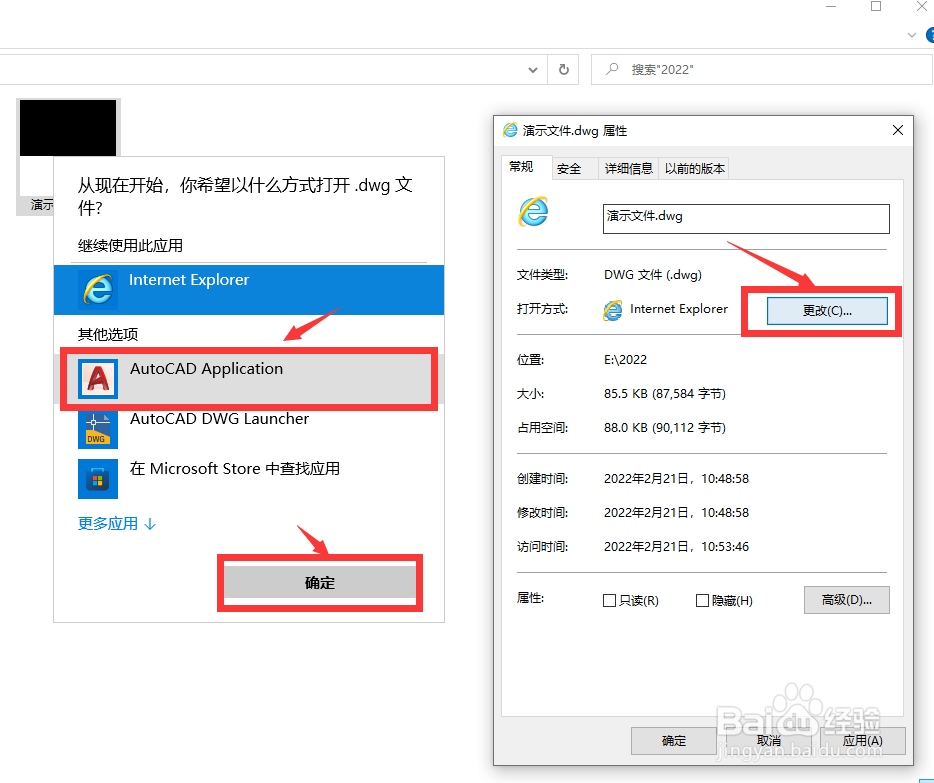Open 高级(D)... advanced attributes

pyautogui.click(x=846, y=600)
